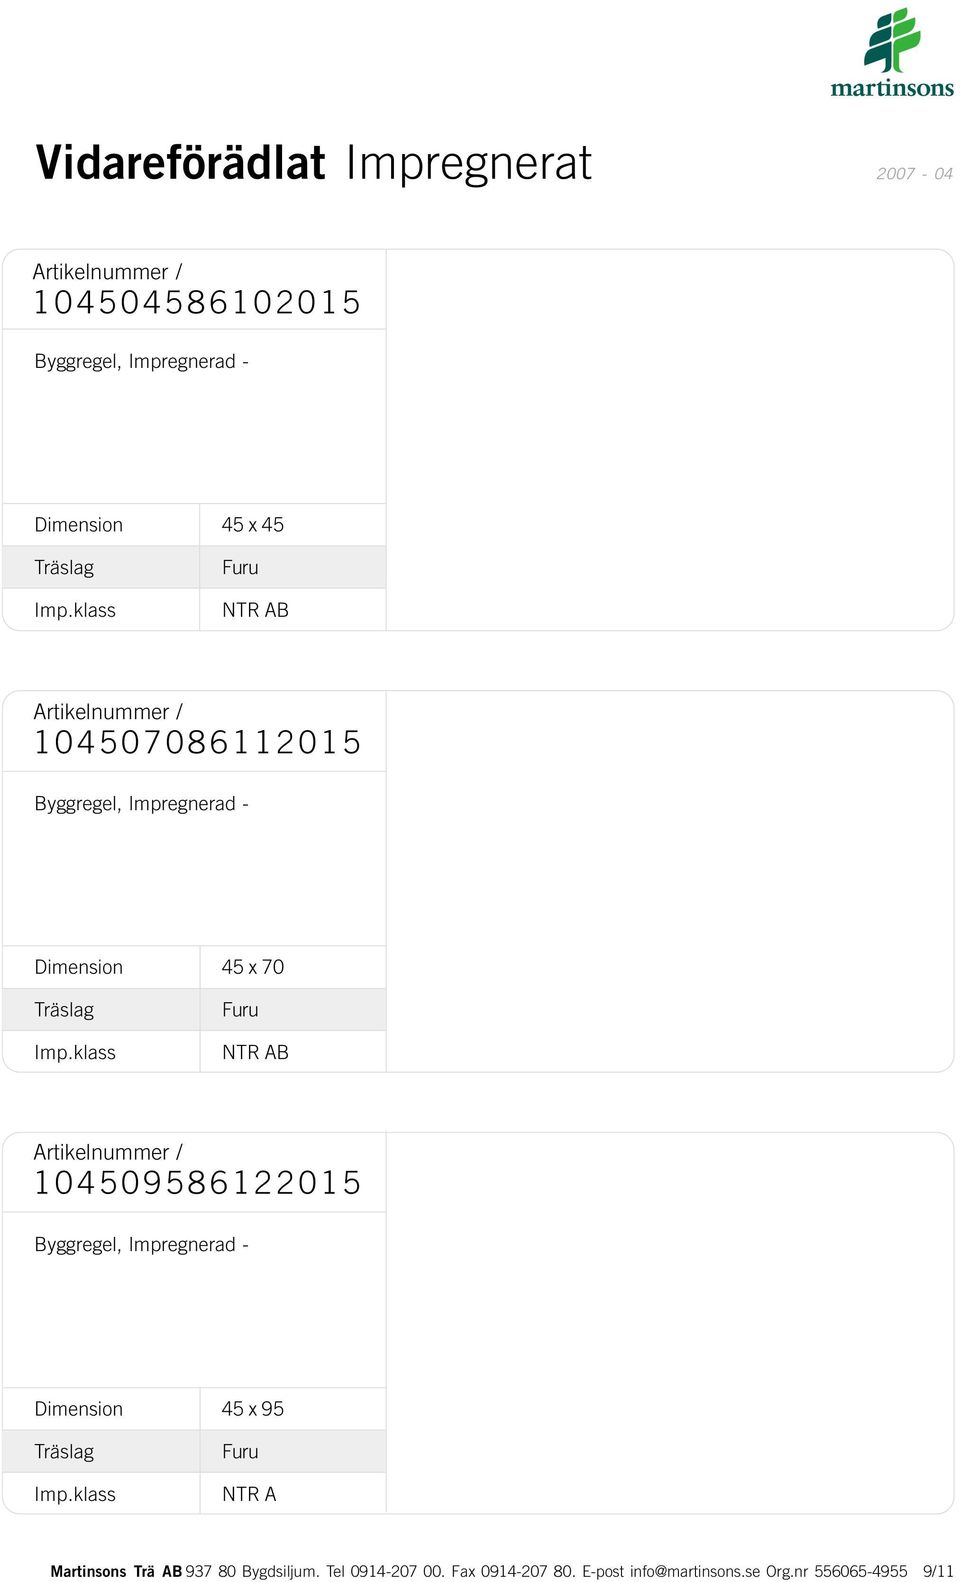Click the 45 x 70 dimension value
This screenshot has height=1582, width=960.
(x=253, y=967)
